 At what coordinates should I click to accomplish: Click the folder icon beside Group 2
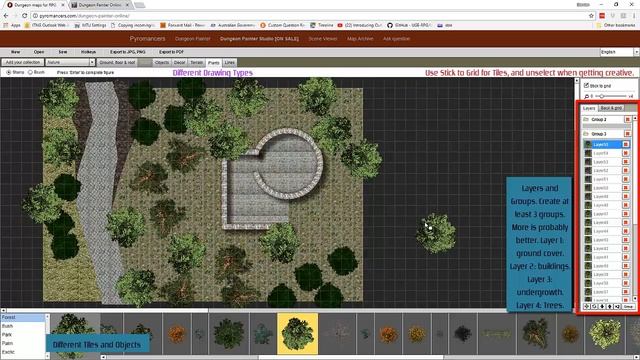coord(586,120)
